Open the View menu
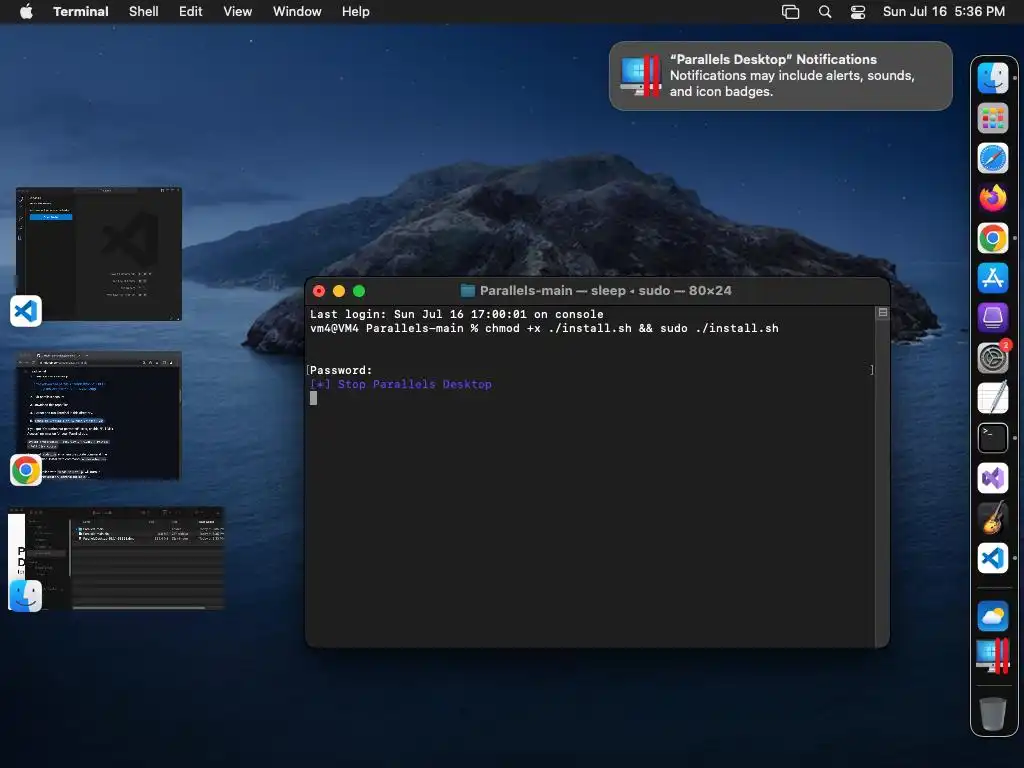 point(238,12)
